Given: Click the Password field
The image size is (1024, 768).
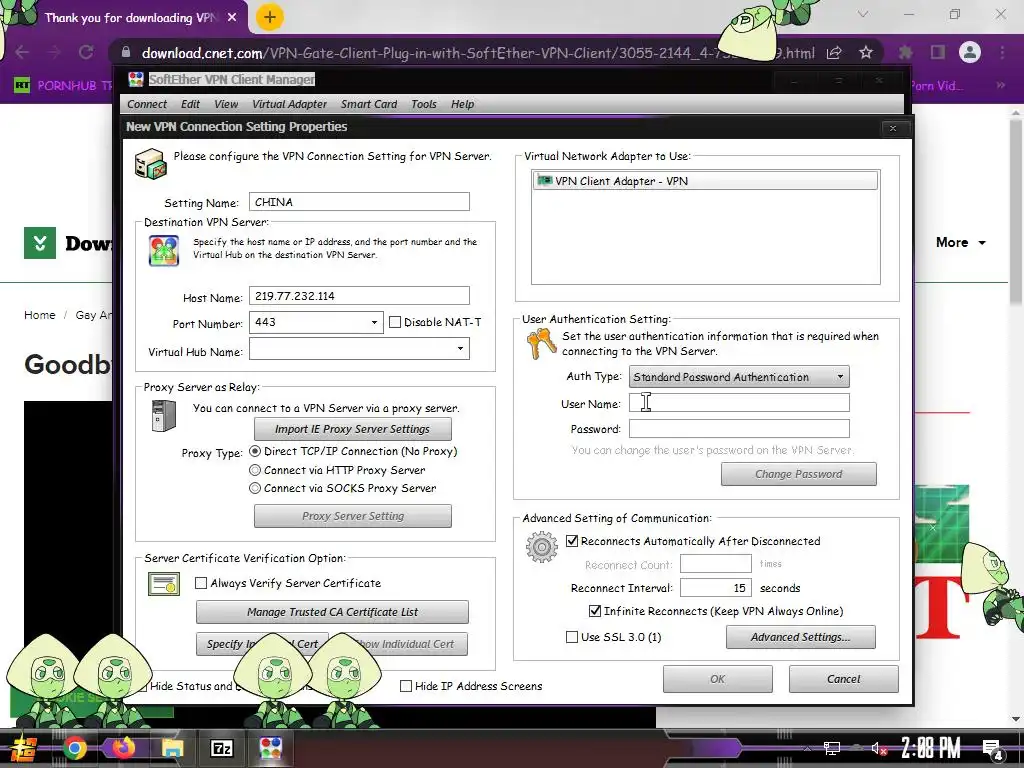Looking at the screenshot, I should pos(739,428).
